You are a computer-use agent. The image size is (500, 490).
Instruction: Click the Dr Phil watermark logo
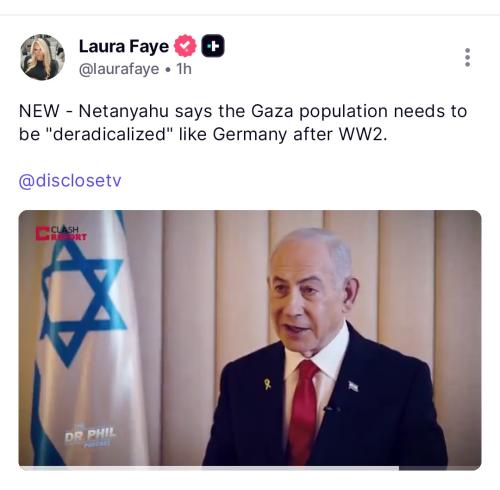tap(90, 435)
